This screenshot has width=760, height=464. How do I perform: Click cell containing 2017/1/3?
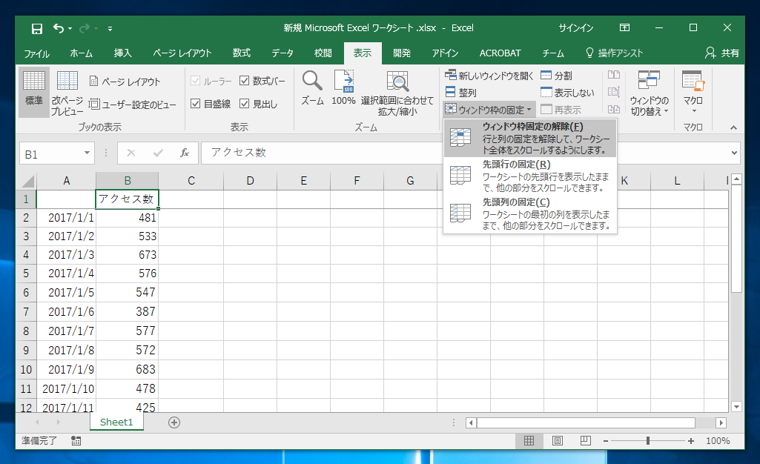(66, 255)
